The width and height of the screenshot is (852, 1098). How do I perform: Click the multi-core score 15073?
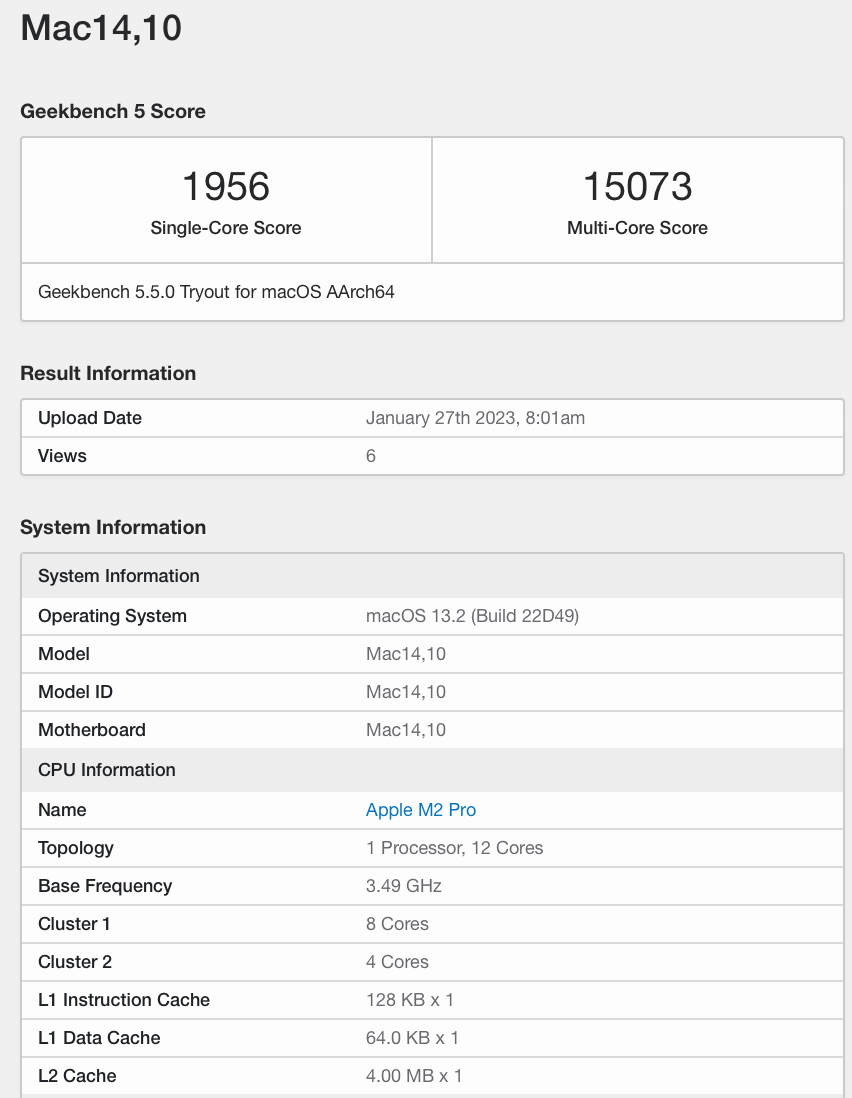coord(638,186)
